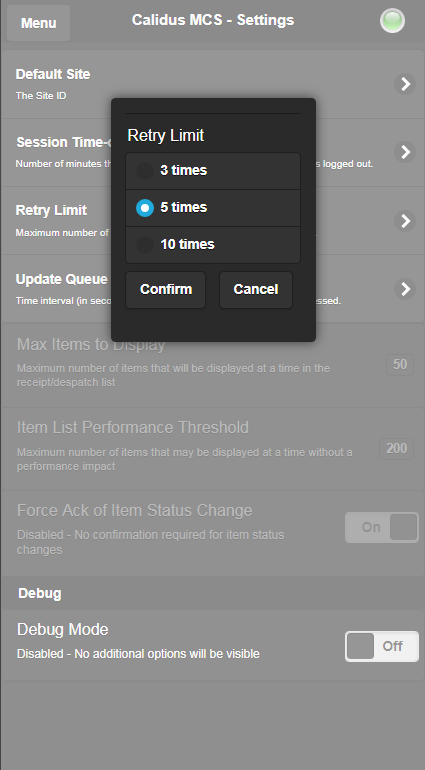425x770 pixels.
Task: Toggle the Debug Mode switch
Action: (x=382, y=646)
